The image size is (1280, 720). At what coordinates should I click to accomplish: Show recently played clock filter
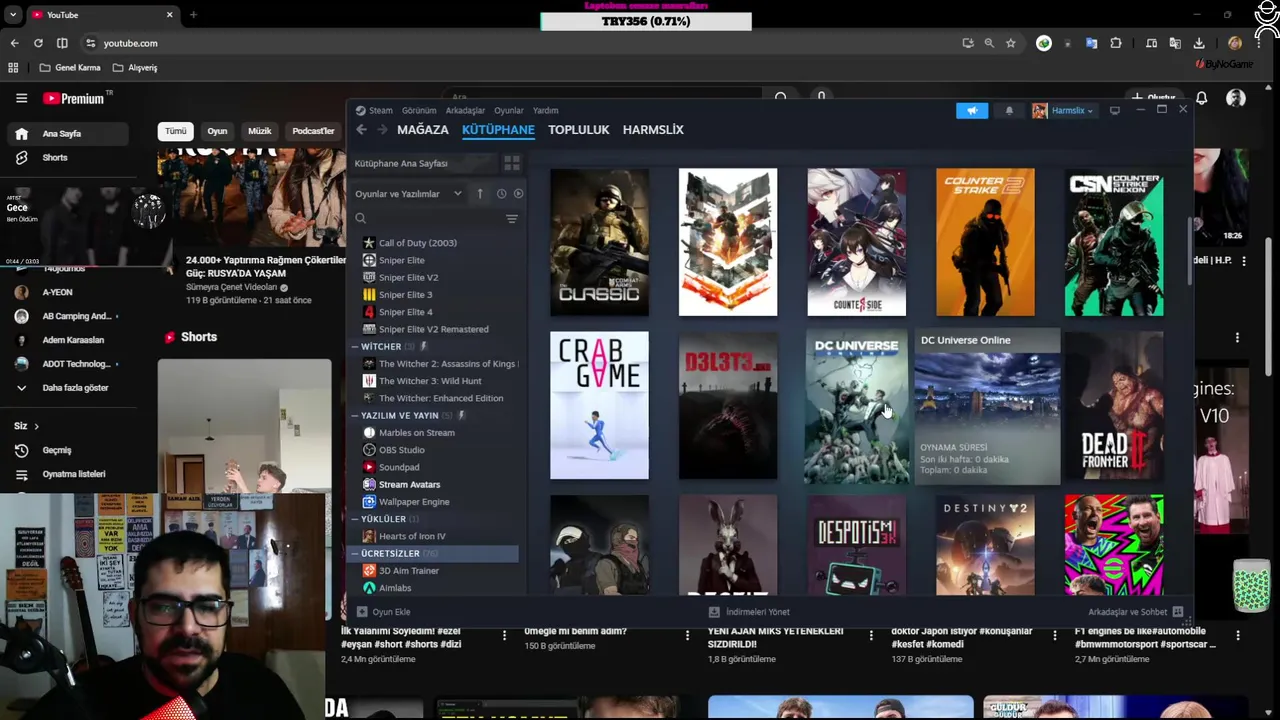pyautogui.click(x=501, y=193)
